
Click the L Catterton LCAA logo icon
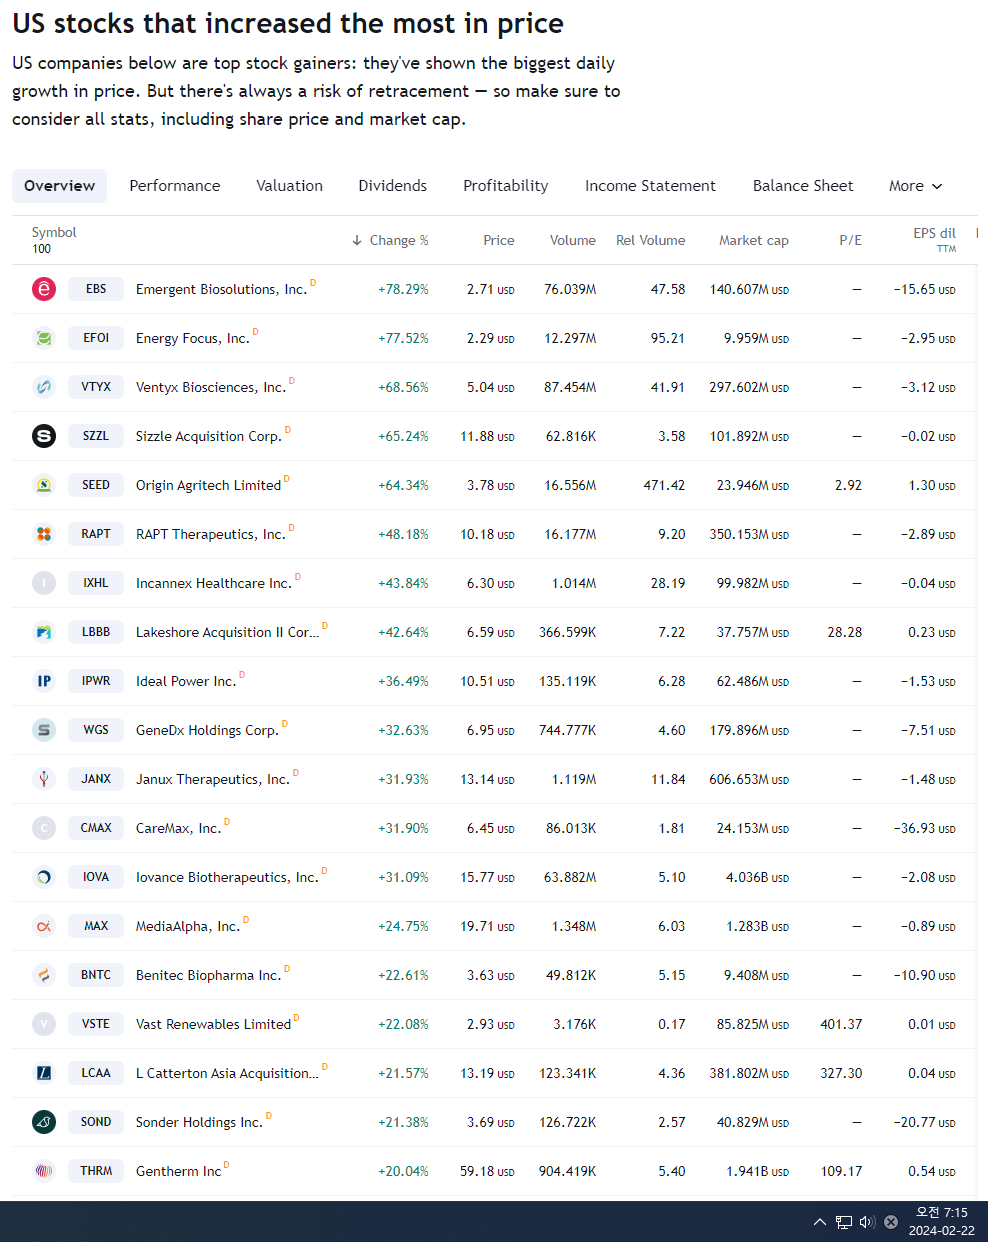44,1073
